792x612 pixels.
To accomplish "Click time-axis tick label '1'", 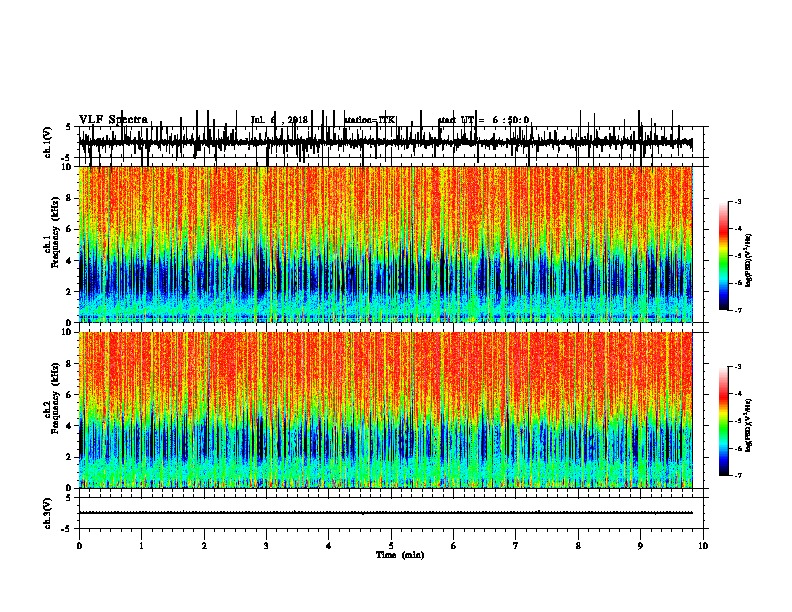I will 141,546.
